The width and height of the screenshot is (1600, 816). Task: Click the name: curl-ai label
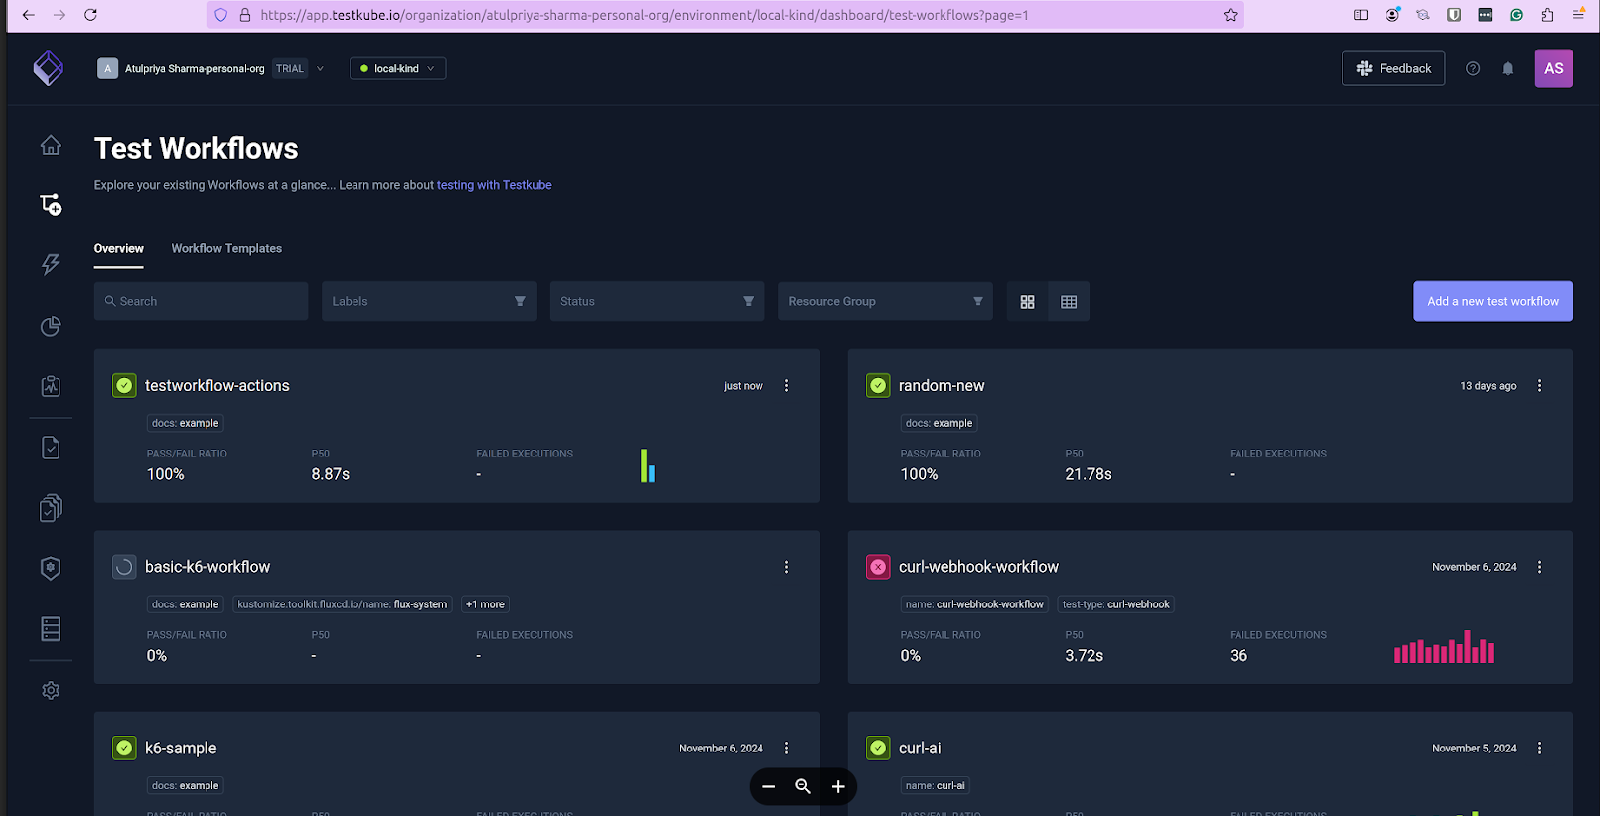click(x=935, y=785)
